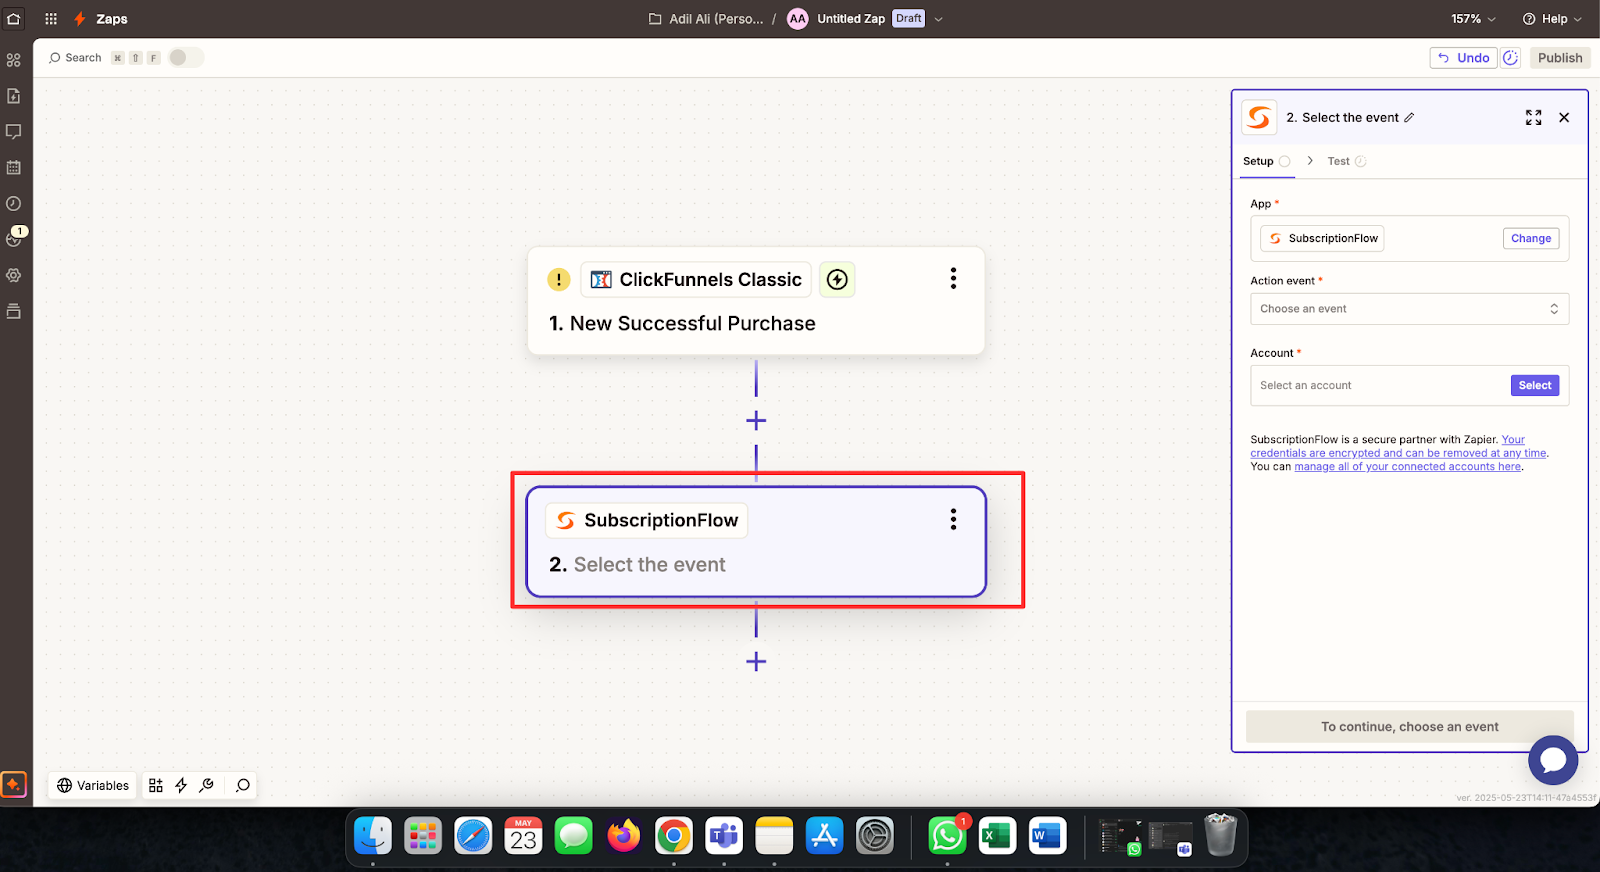The image size is (1600, 872).
Task: Open Microsoft Excel from the Dock
Action: pyautogui.click(x=997, y=836)
